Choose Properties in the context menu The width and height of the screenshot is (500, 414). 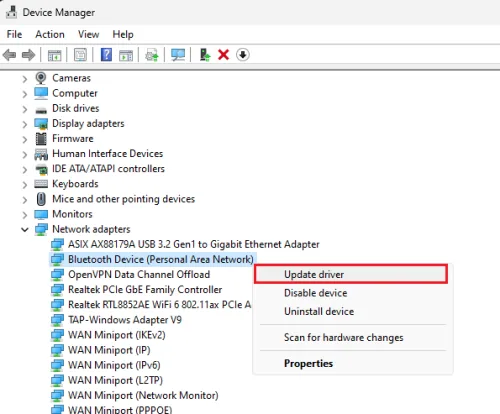click(308, 363)
